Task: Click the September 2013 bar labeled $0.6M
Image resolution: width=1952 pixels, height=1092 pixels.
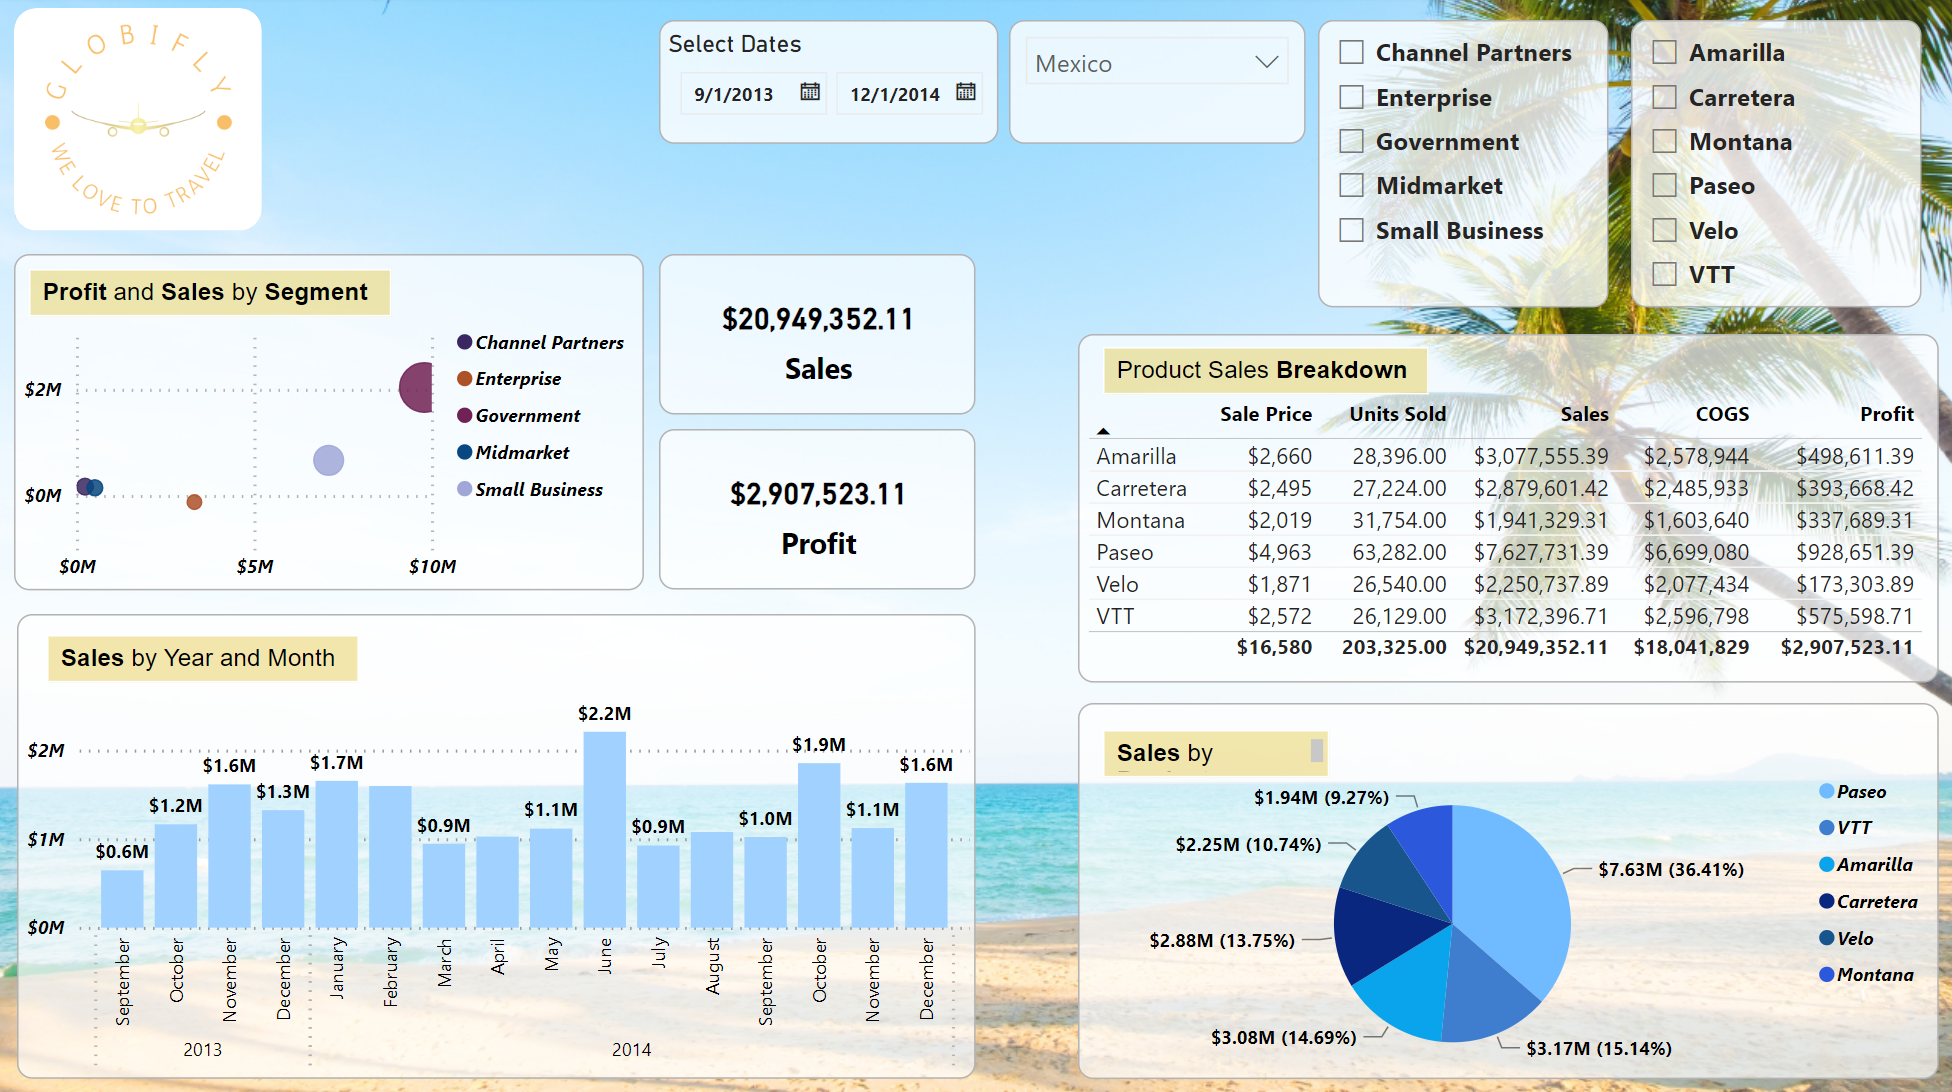Action: pos(122,899)
